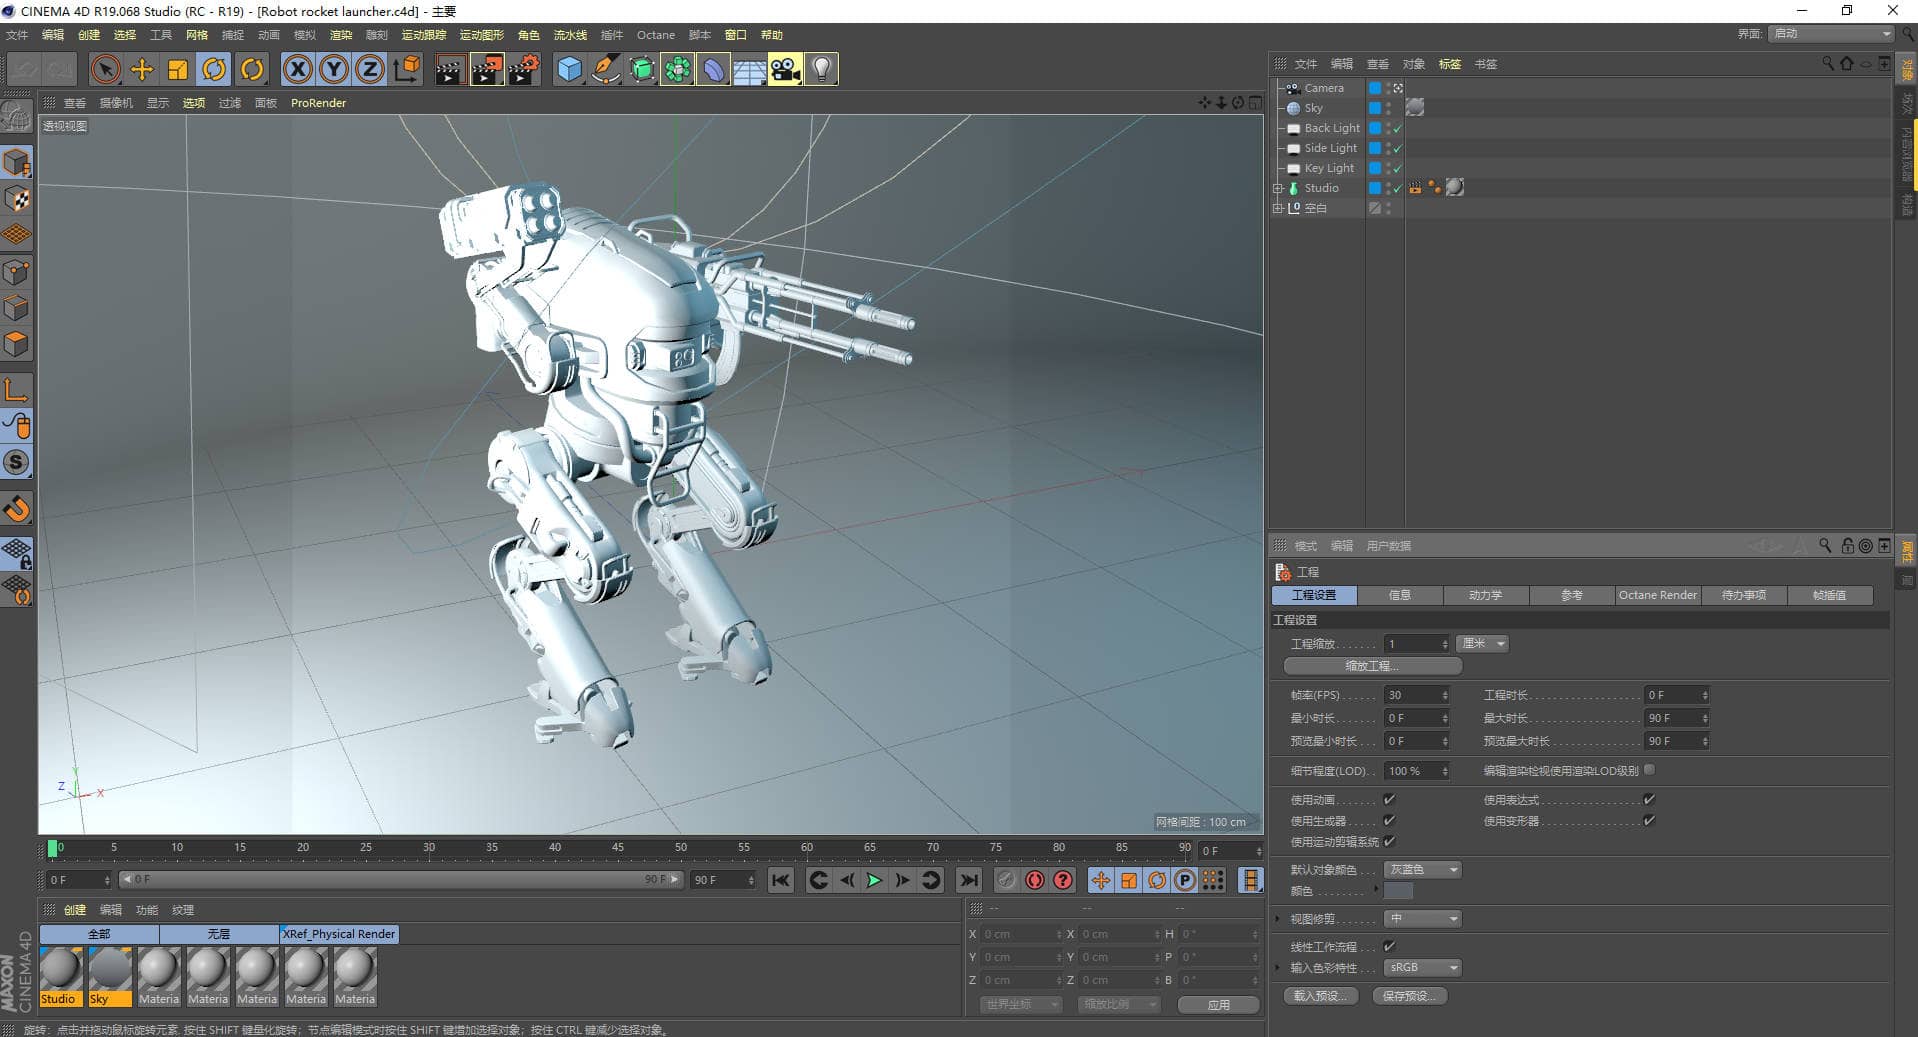Render to picture viewer icon
Viewport: 1918px width, 1037px height.
tap(487, 69)
